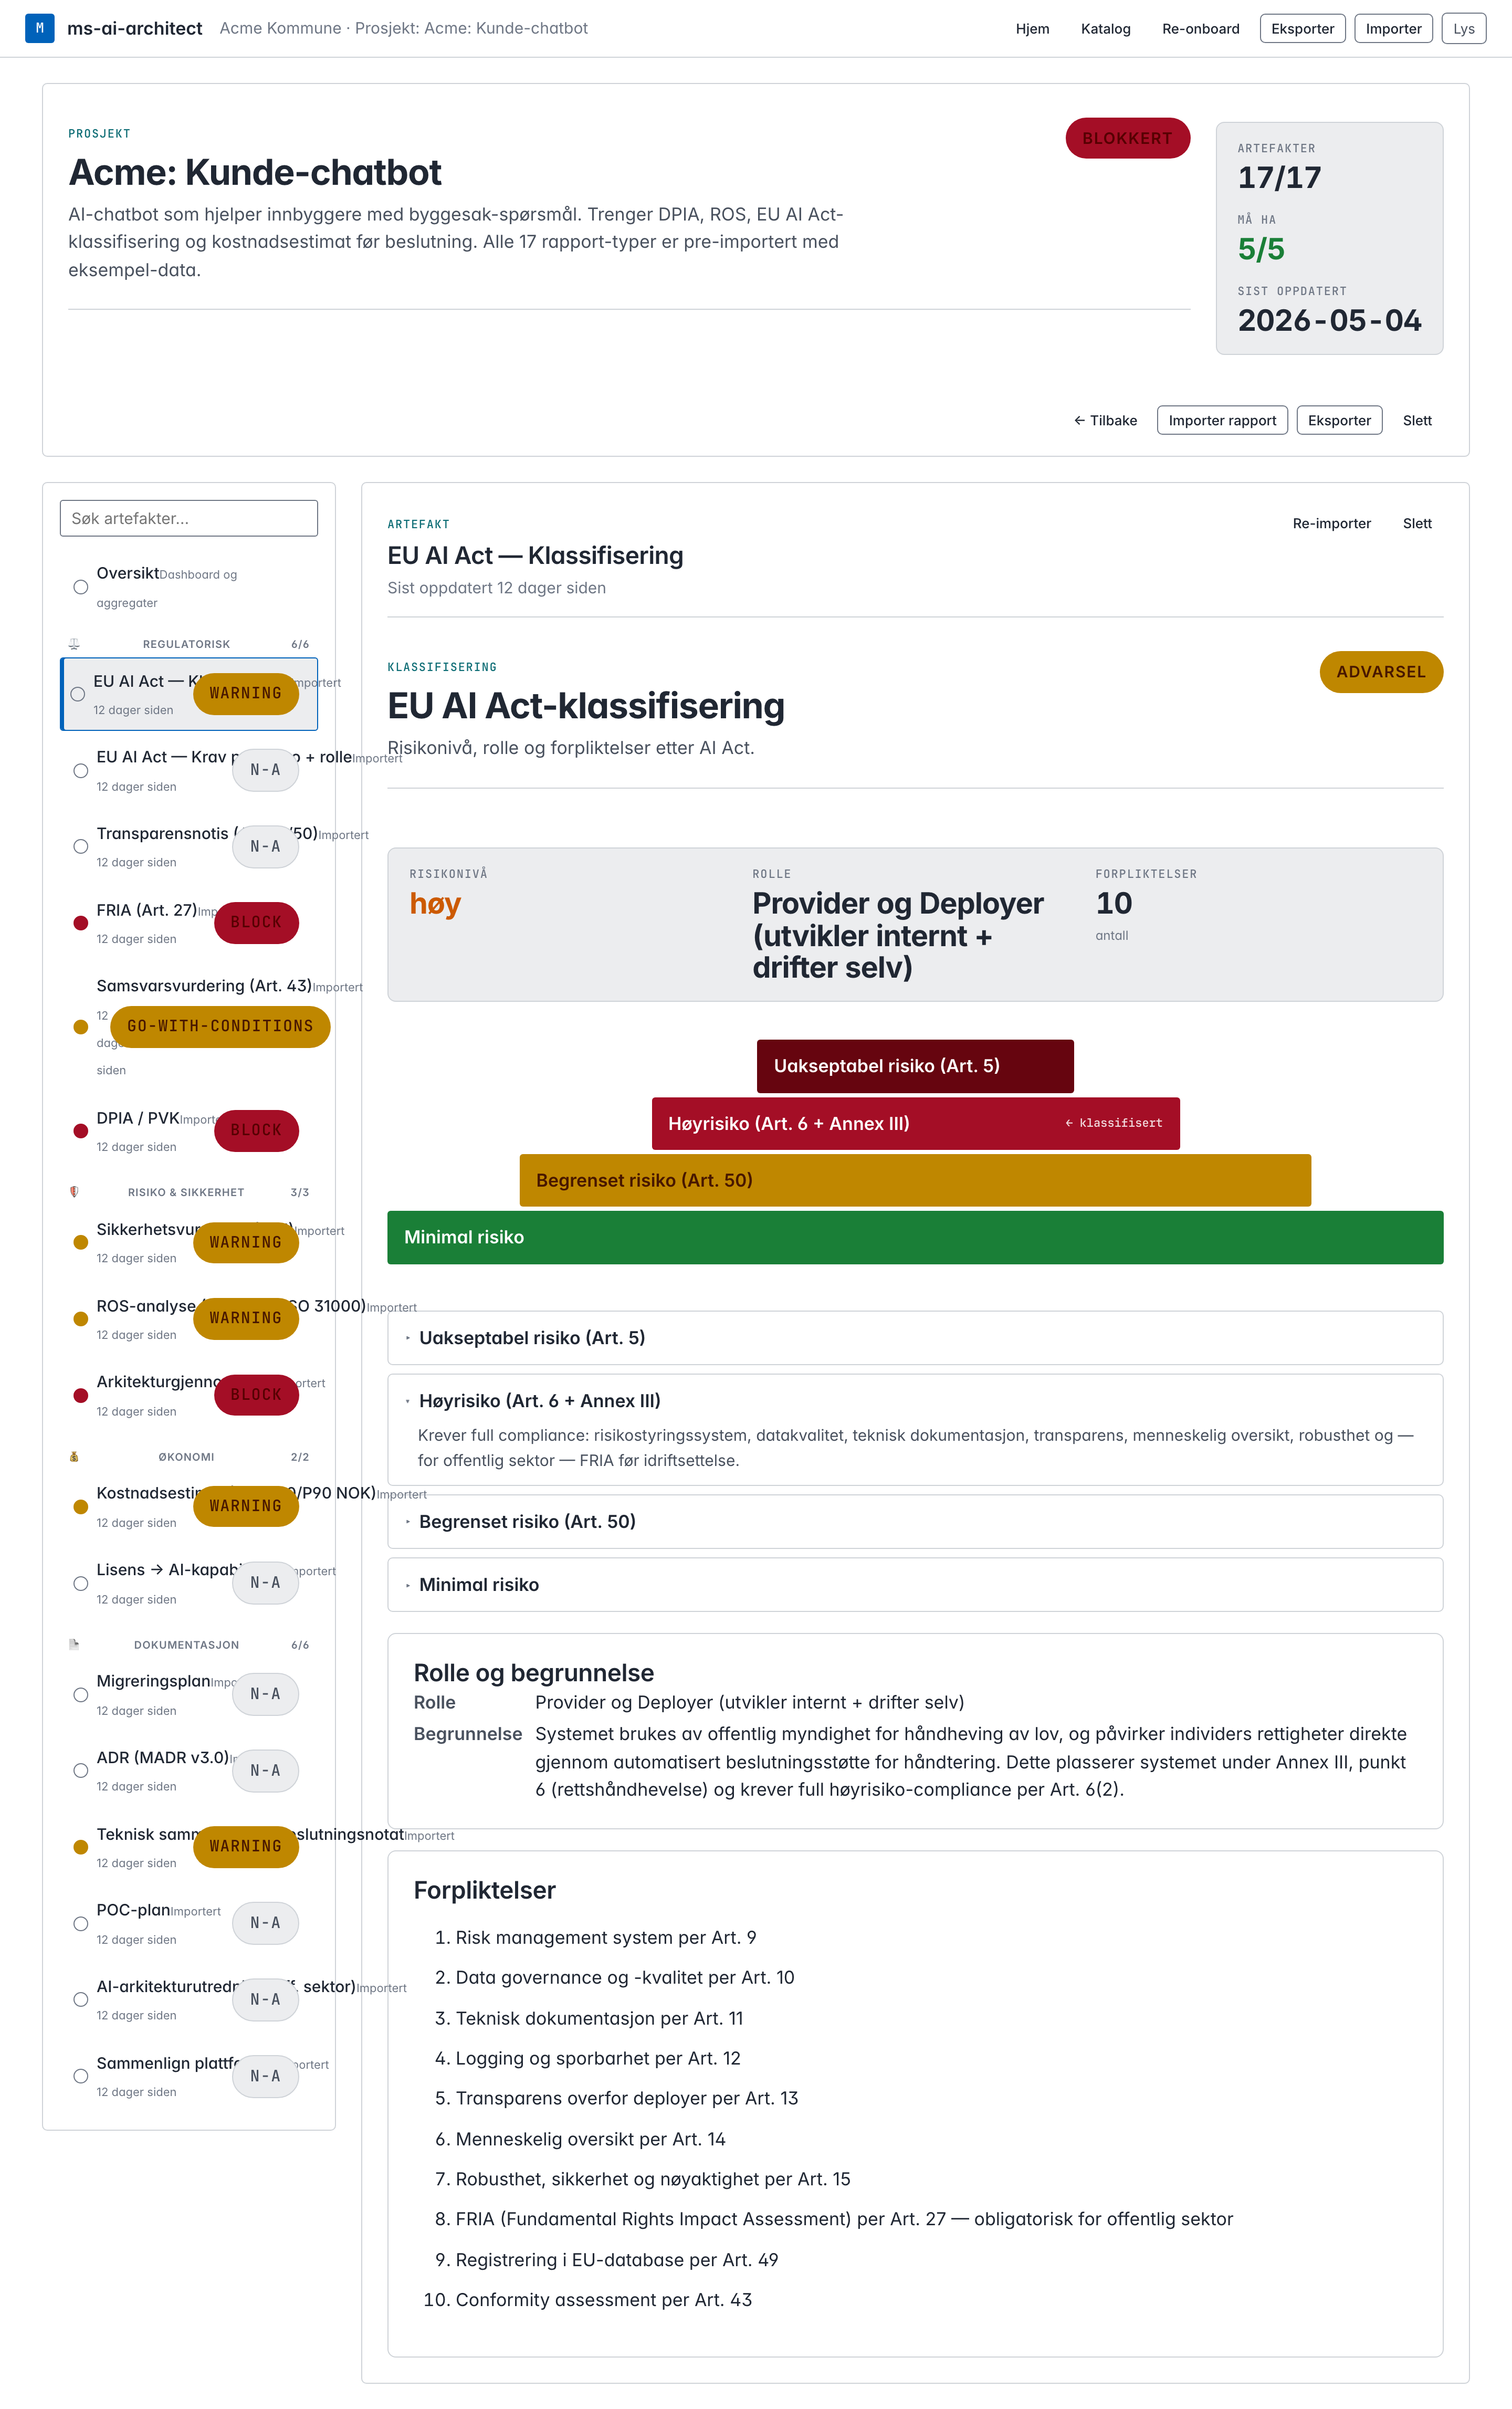The image size is (1512, 2409).
Task: Open the Lisens → AI-kapabilitet artefact
Action: [189, 1583]
